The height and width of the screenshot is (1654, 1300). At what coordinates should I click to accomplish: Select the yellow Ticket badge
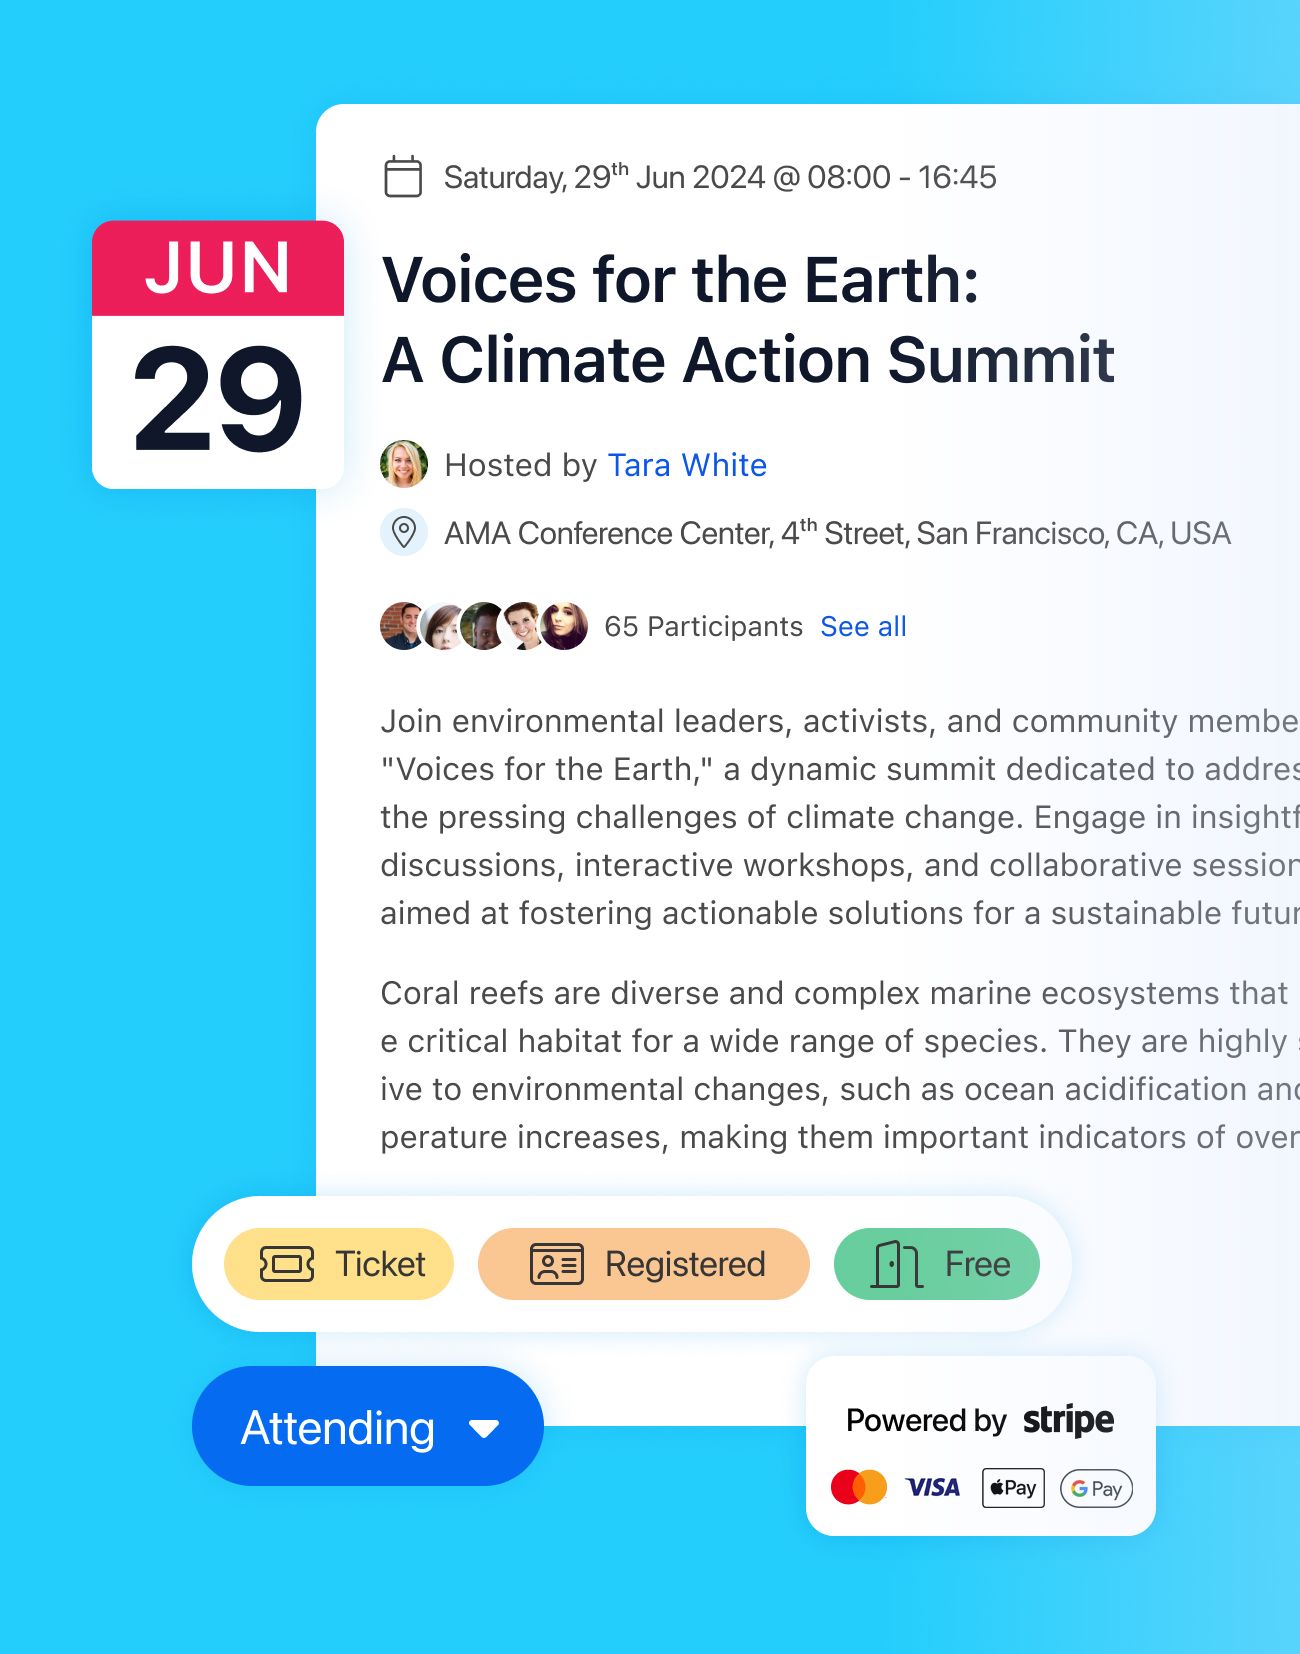(339, 1264)
